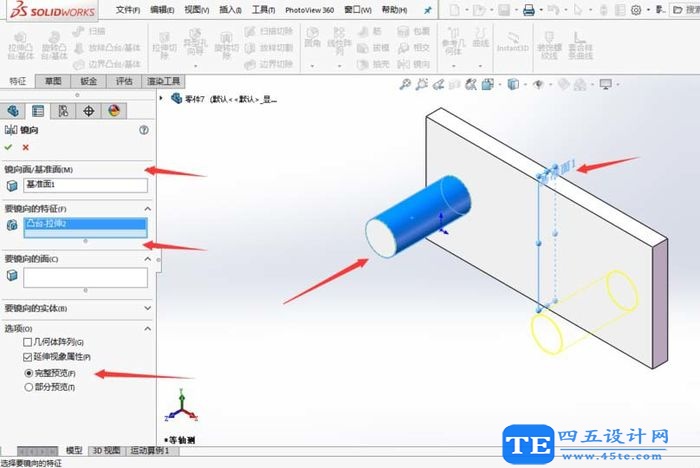Screen dimensions: 700x468
Task: Open the 文件 menu
Action: (x=128, y=10)
